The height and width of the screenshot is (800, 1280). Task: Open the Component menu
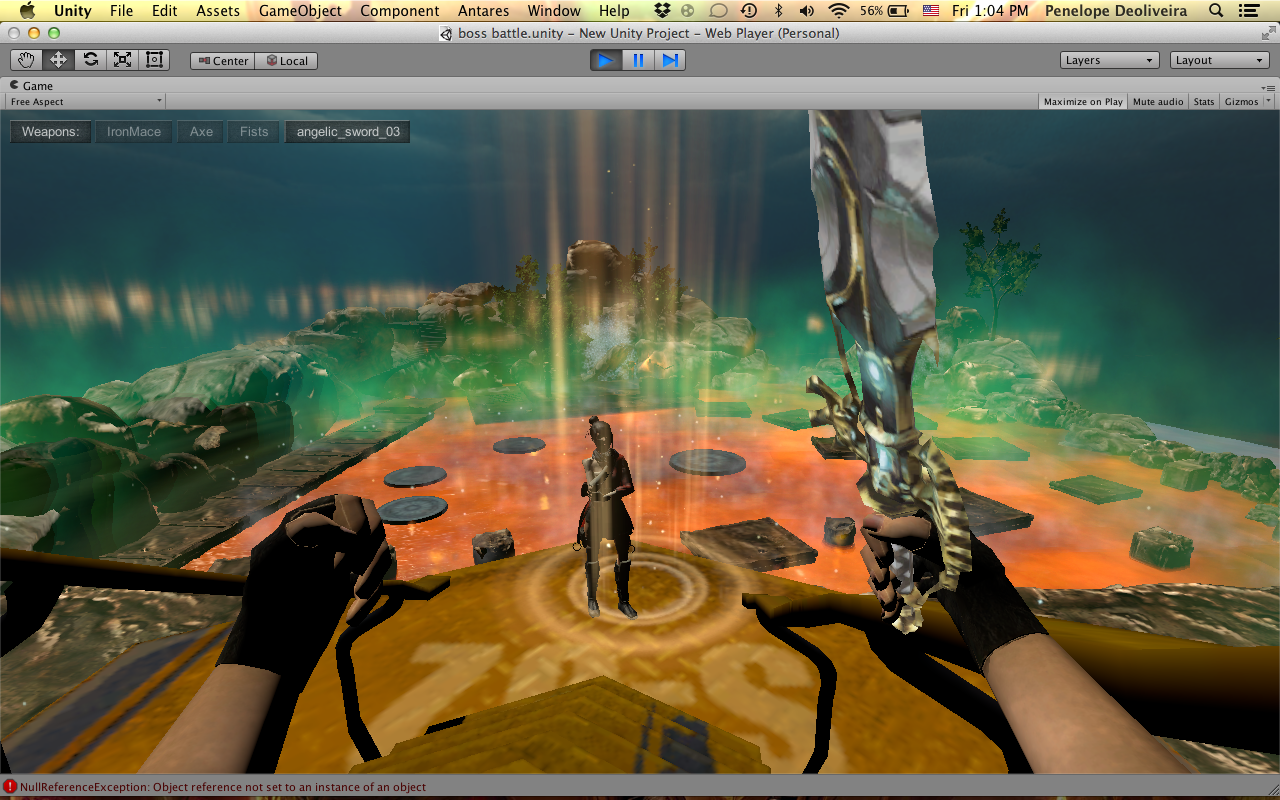point(399,11)
